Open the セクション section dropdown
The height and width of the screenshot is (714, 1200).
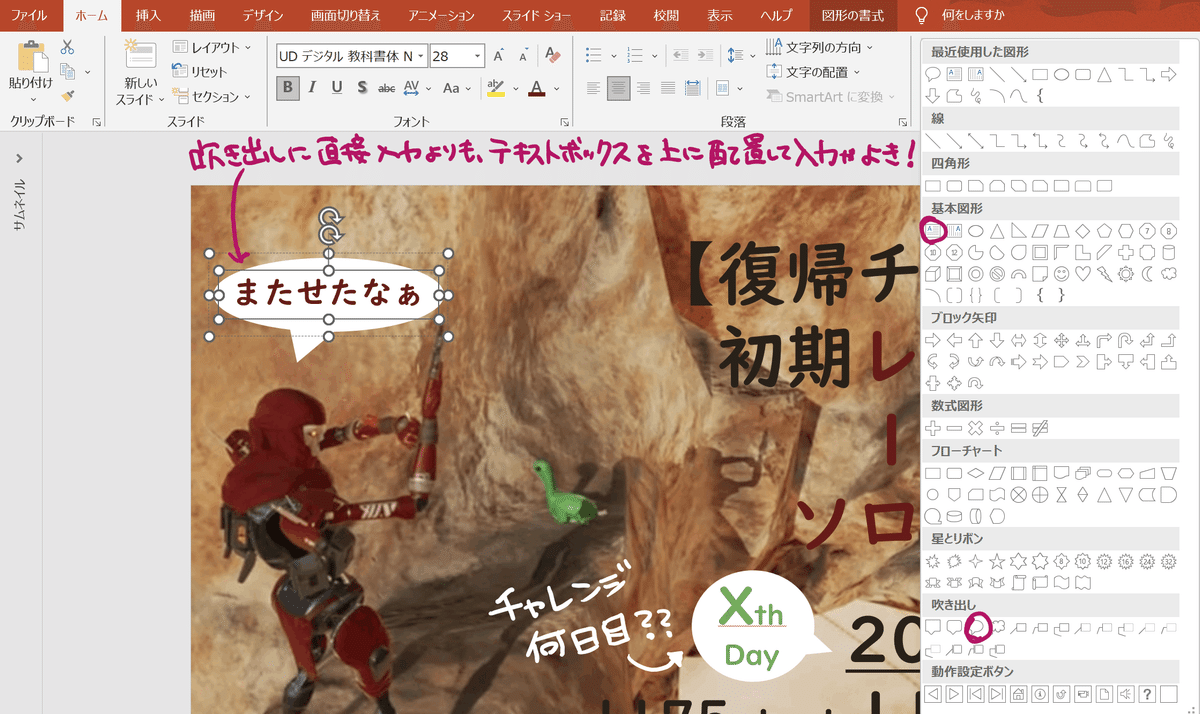210,96
